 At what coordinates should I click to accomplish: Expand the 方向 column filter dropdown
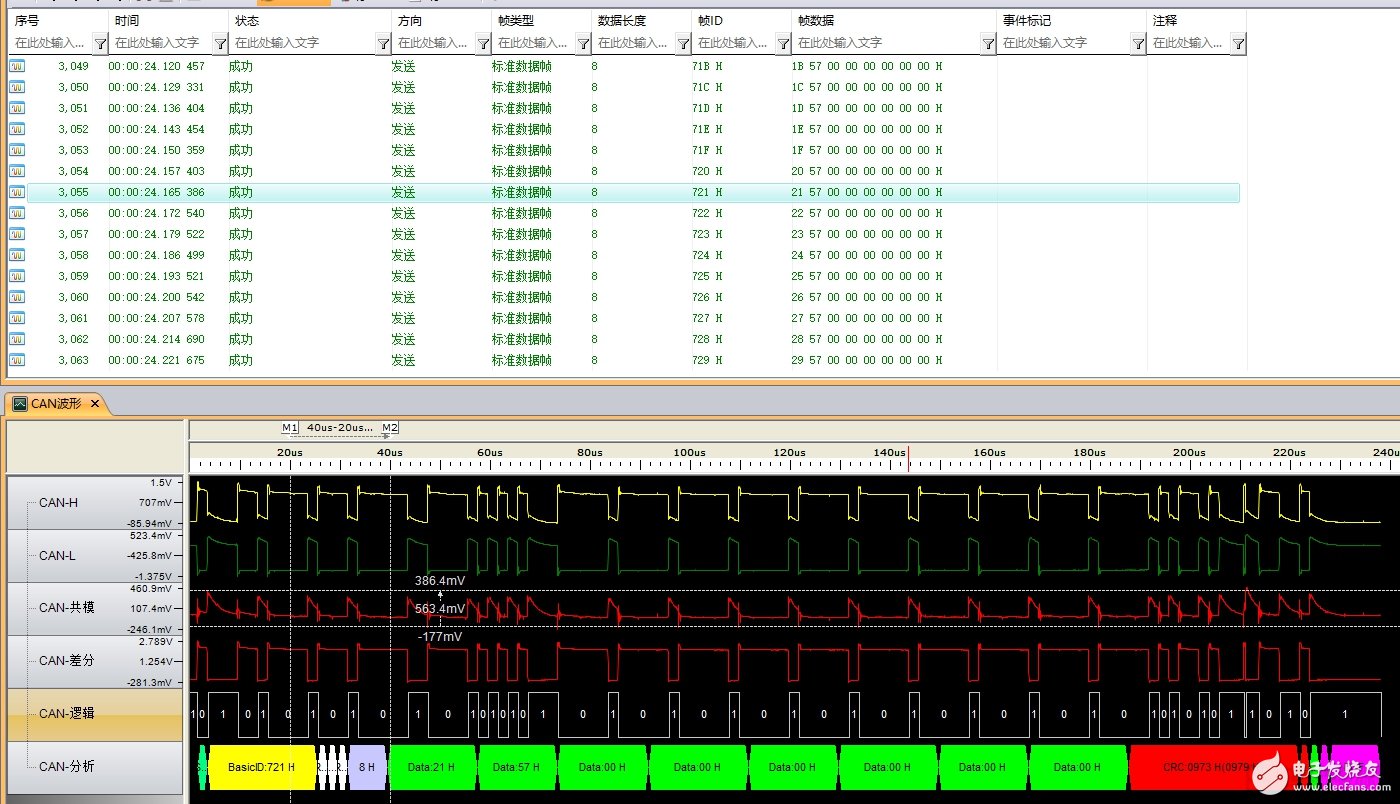(483, 43)
